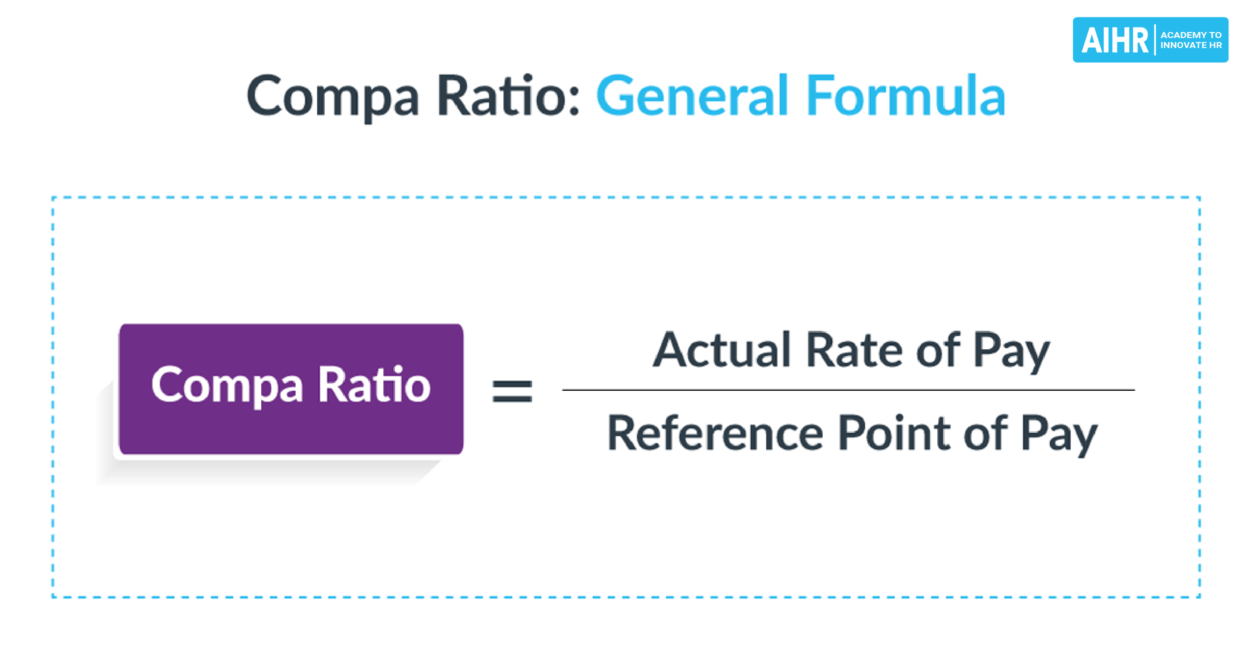Screen dimensions: 1250x654
Task: Click the AIHR logo letters
Action: [1115, 40]
